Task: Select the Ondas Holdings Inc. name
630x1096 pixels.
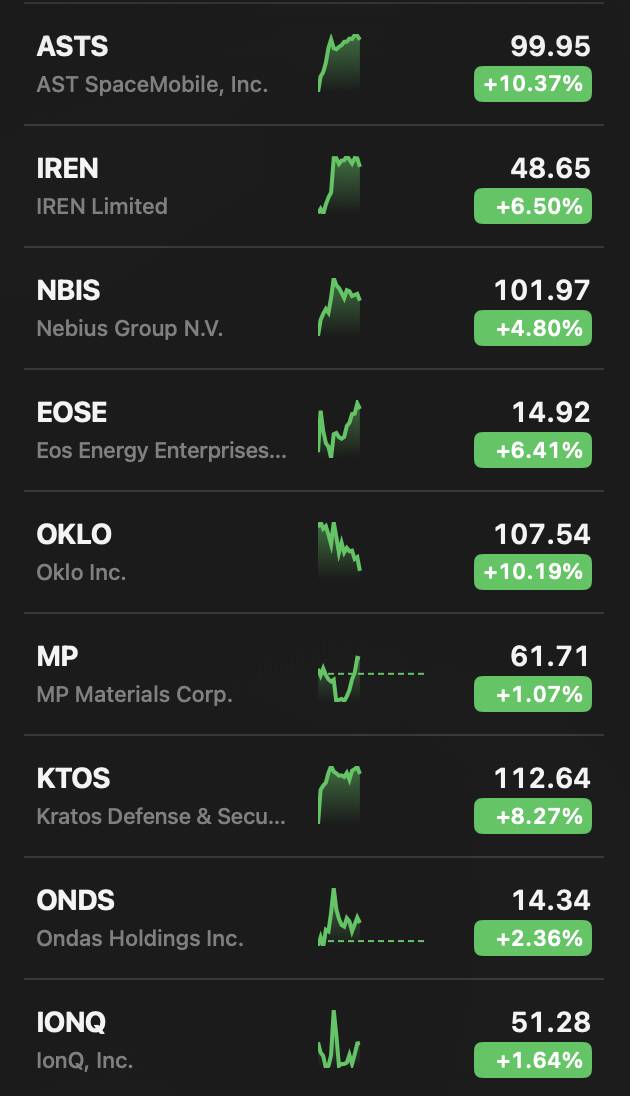Action: (140, 938)
